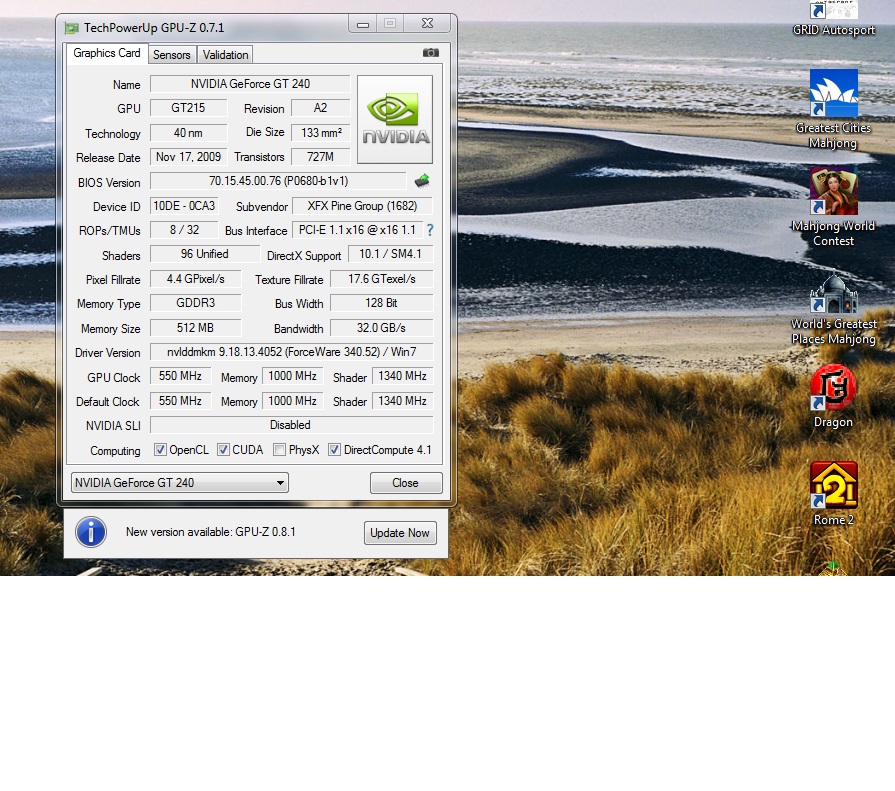This screenshot has height=791, width=895.
Task: Launch the Dragon desktop shortcut
Action: tap(833, 388)
